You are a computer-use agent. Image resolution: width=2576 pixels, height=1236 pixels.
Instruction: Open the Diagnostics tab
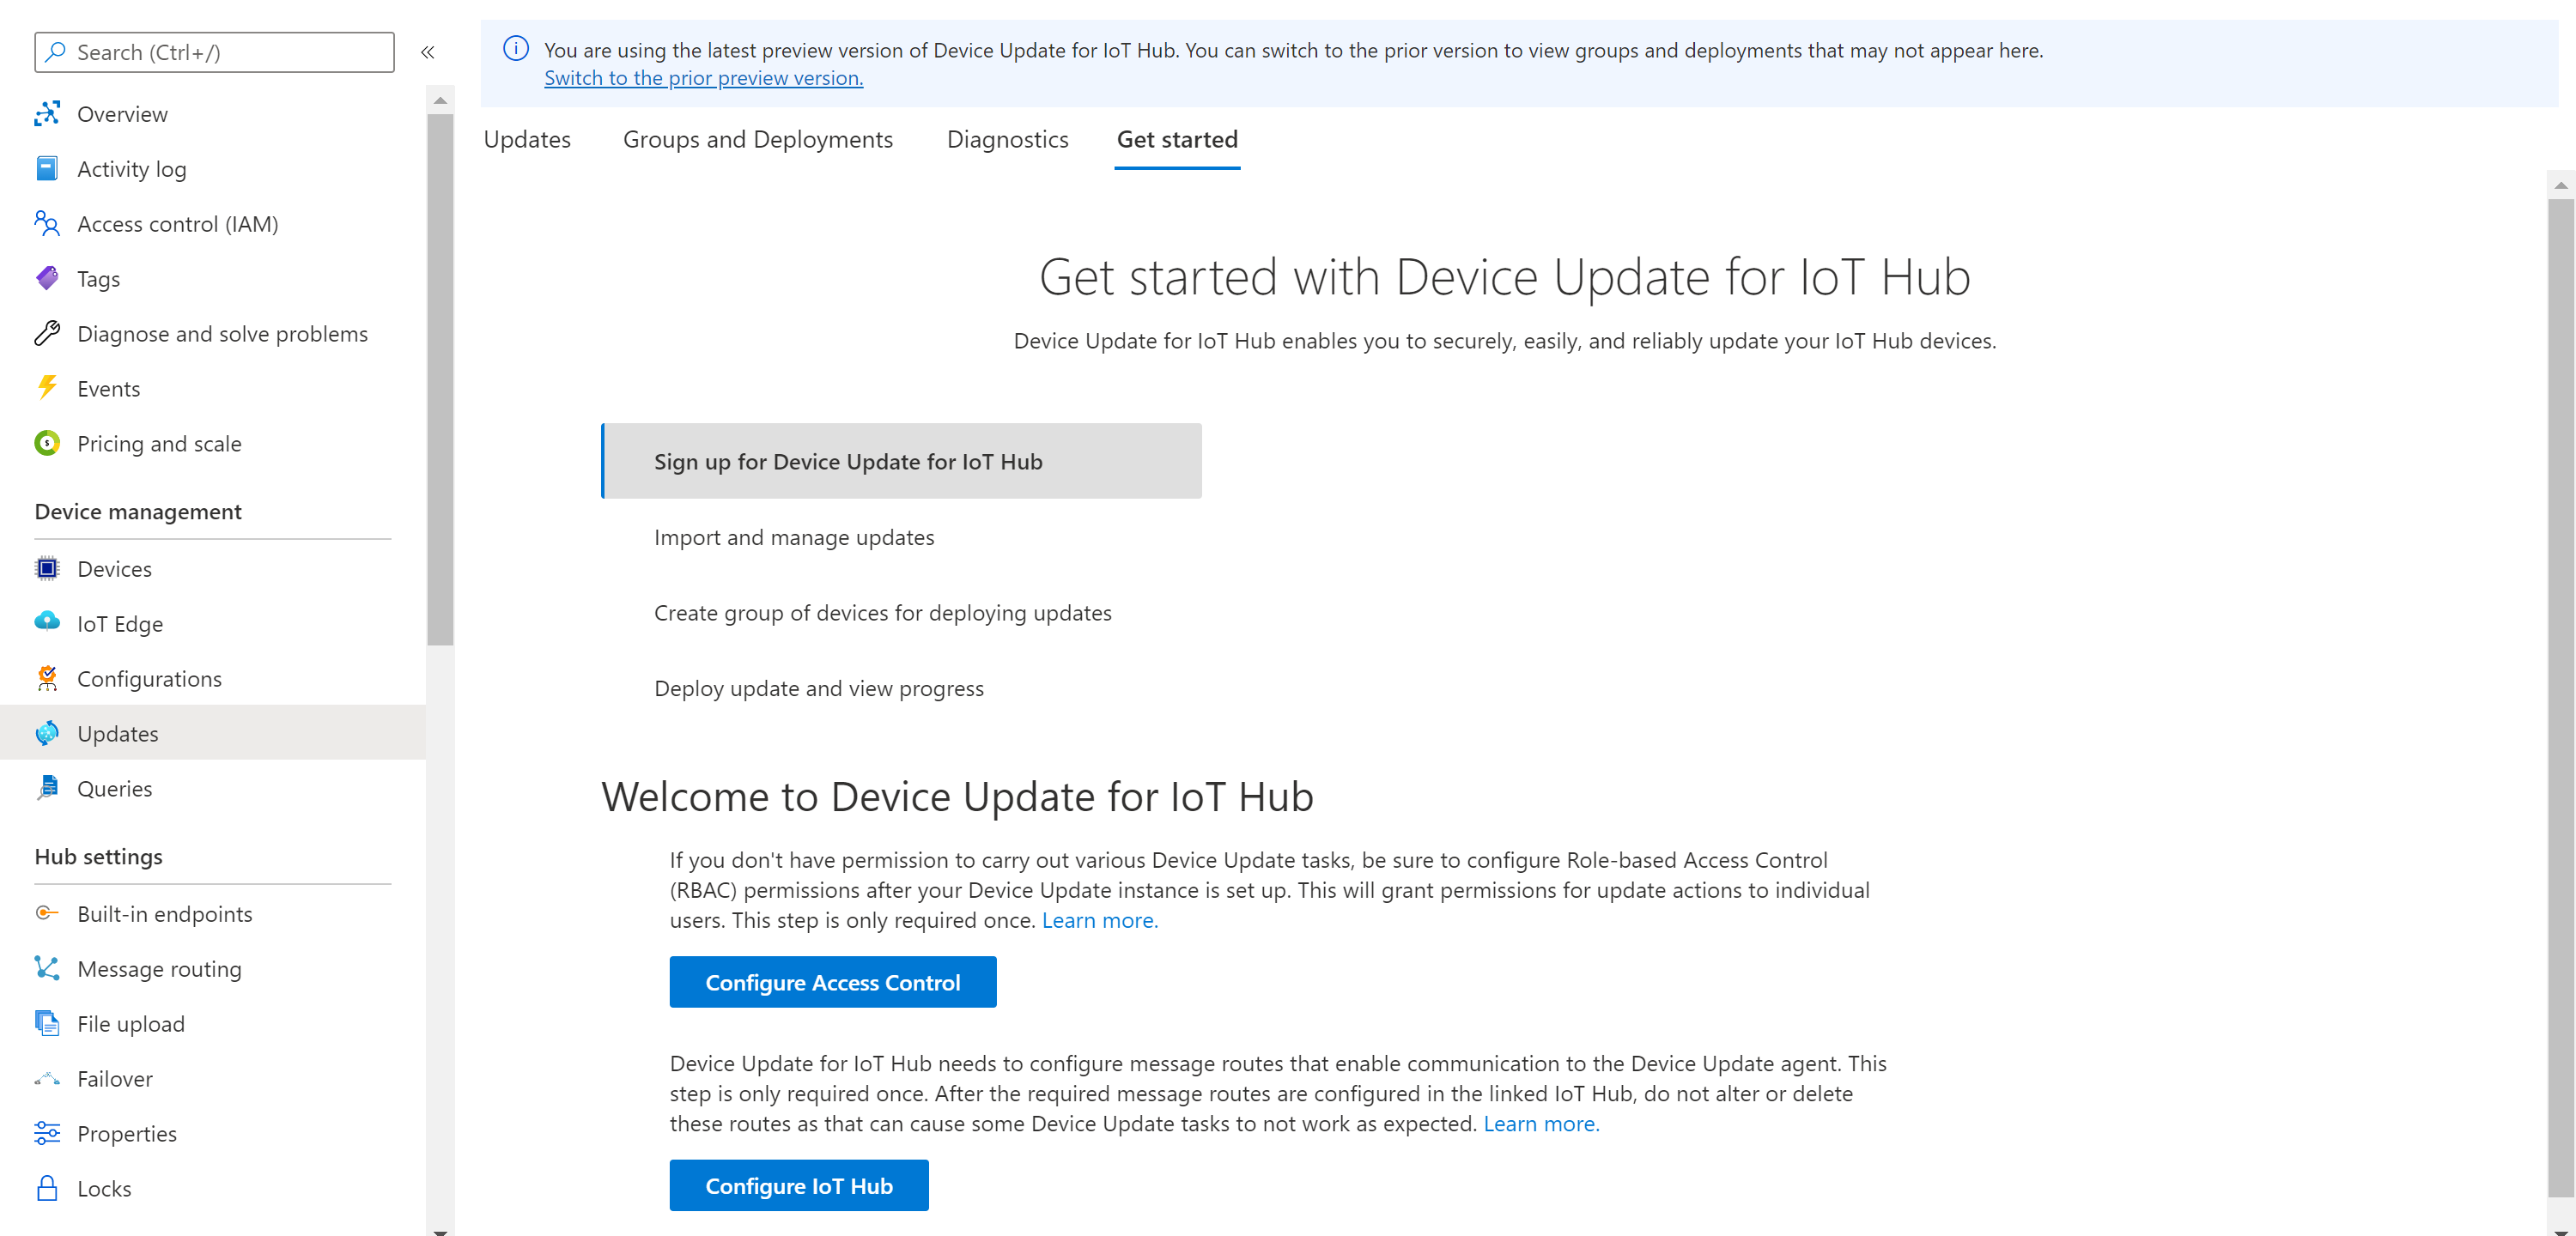pyautogui.click(x=1007, y=140)
